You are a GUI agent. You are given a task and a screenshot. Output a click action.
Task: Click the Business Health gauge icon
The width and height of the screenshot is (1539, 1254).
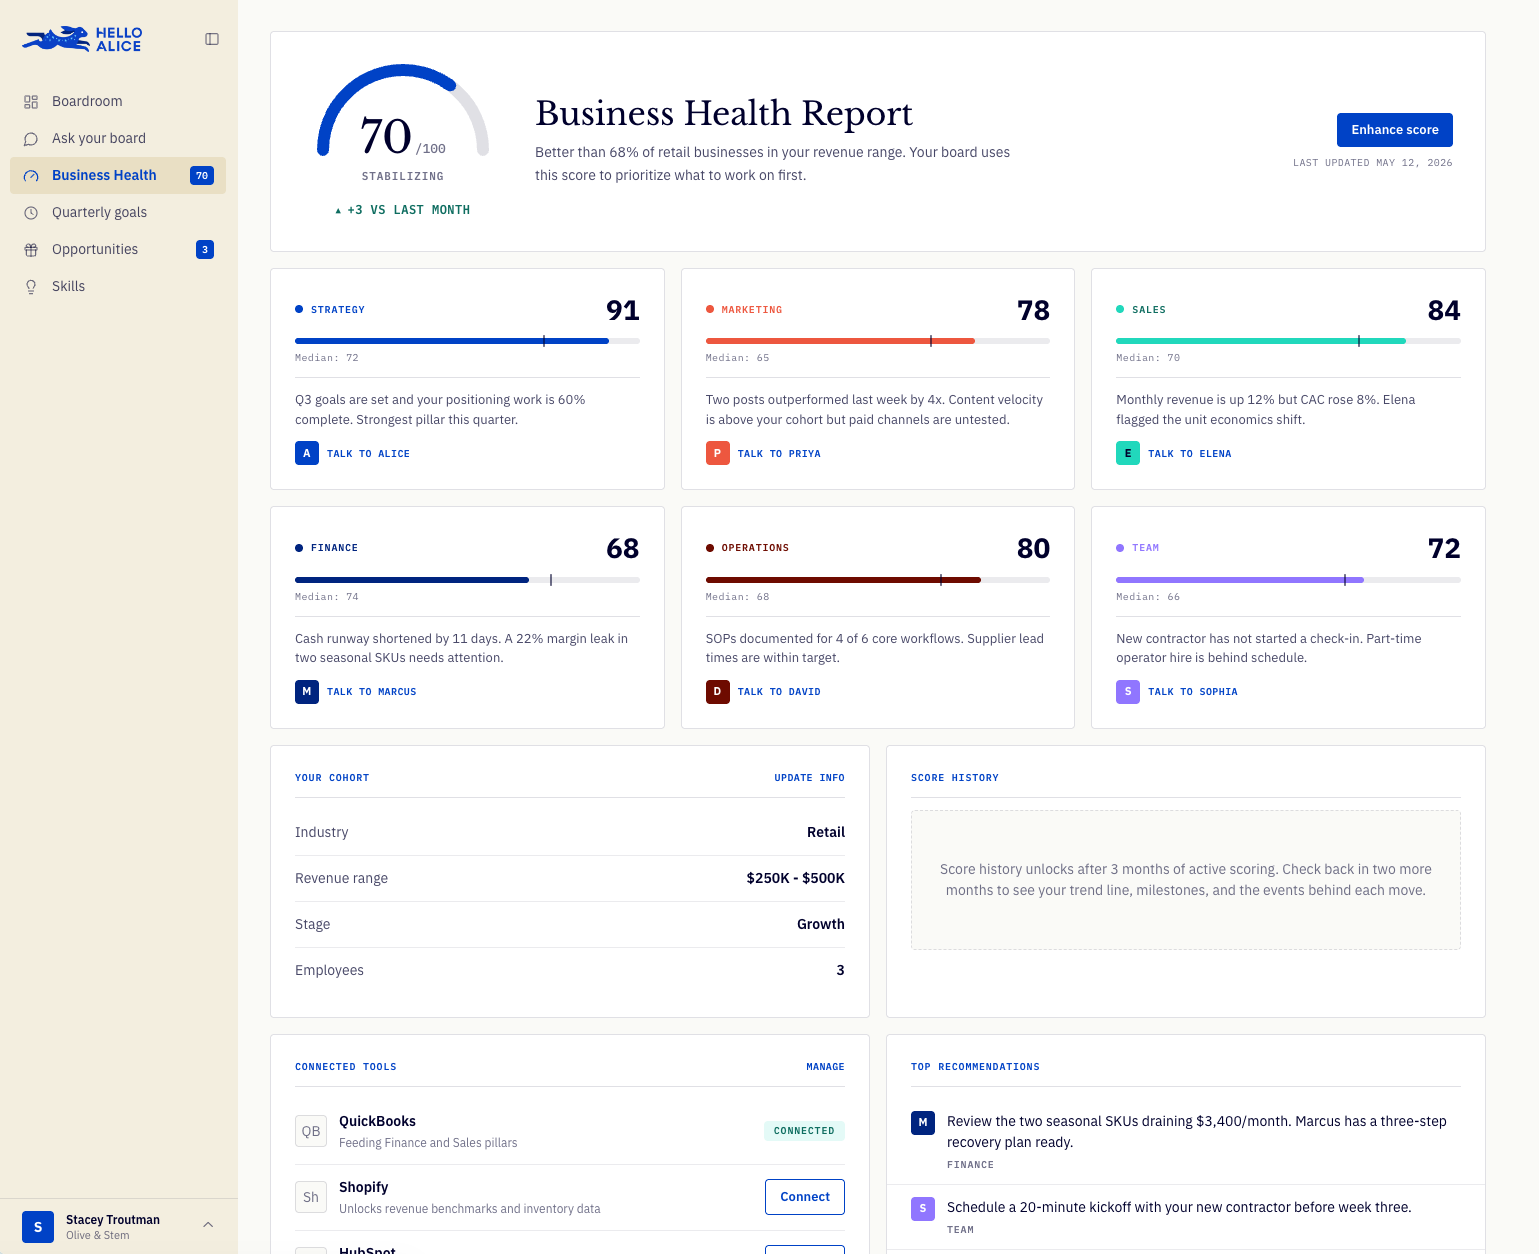[x=31, y=176]
